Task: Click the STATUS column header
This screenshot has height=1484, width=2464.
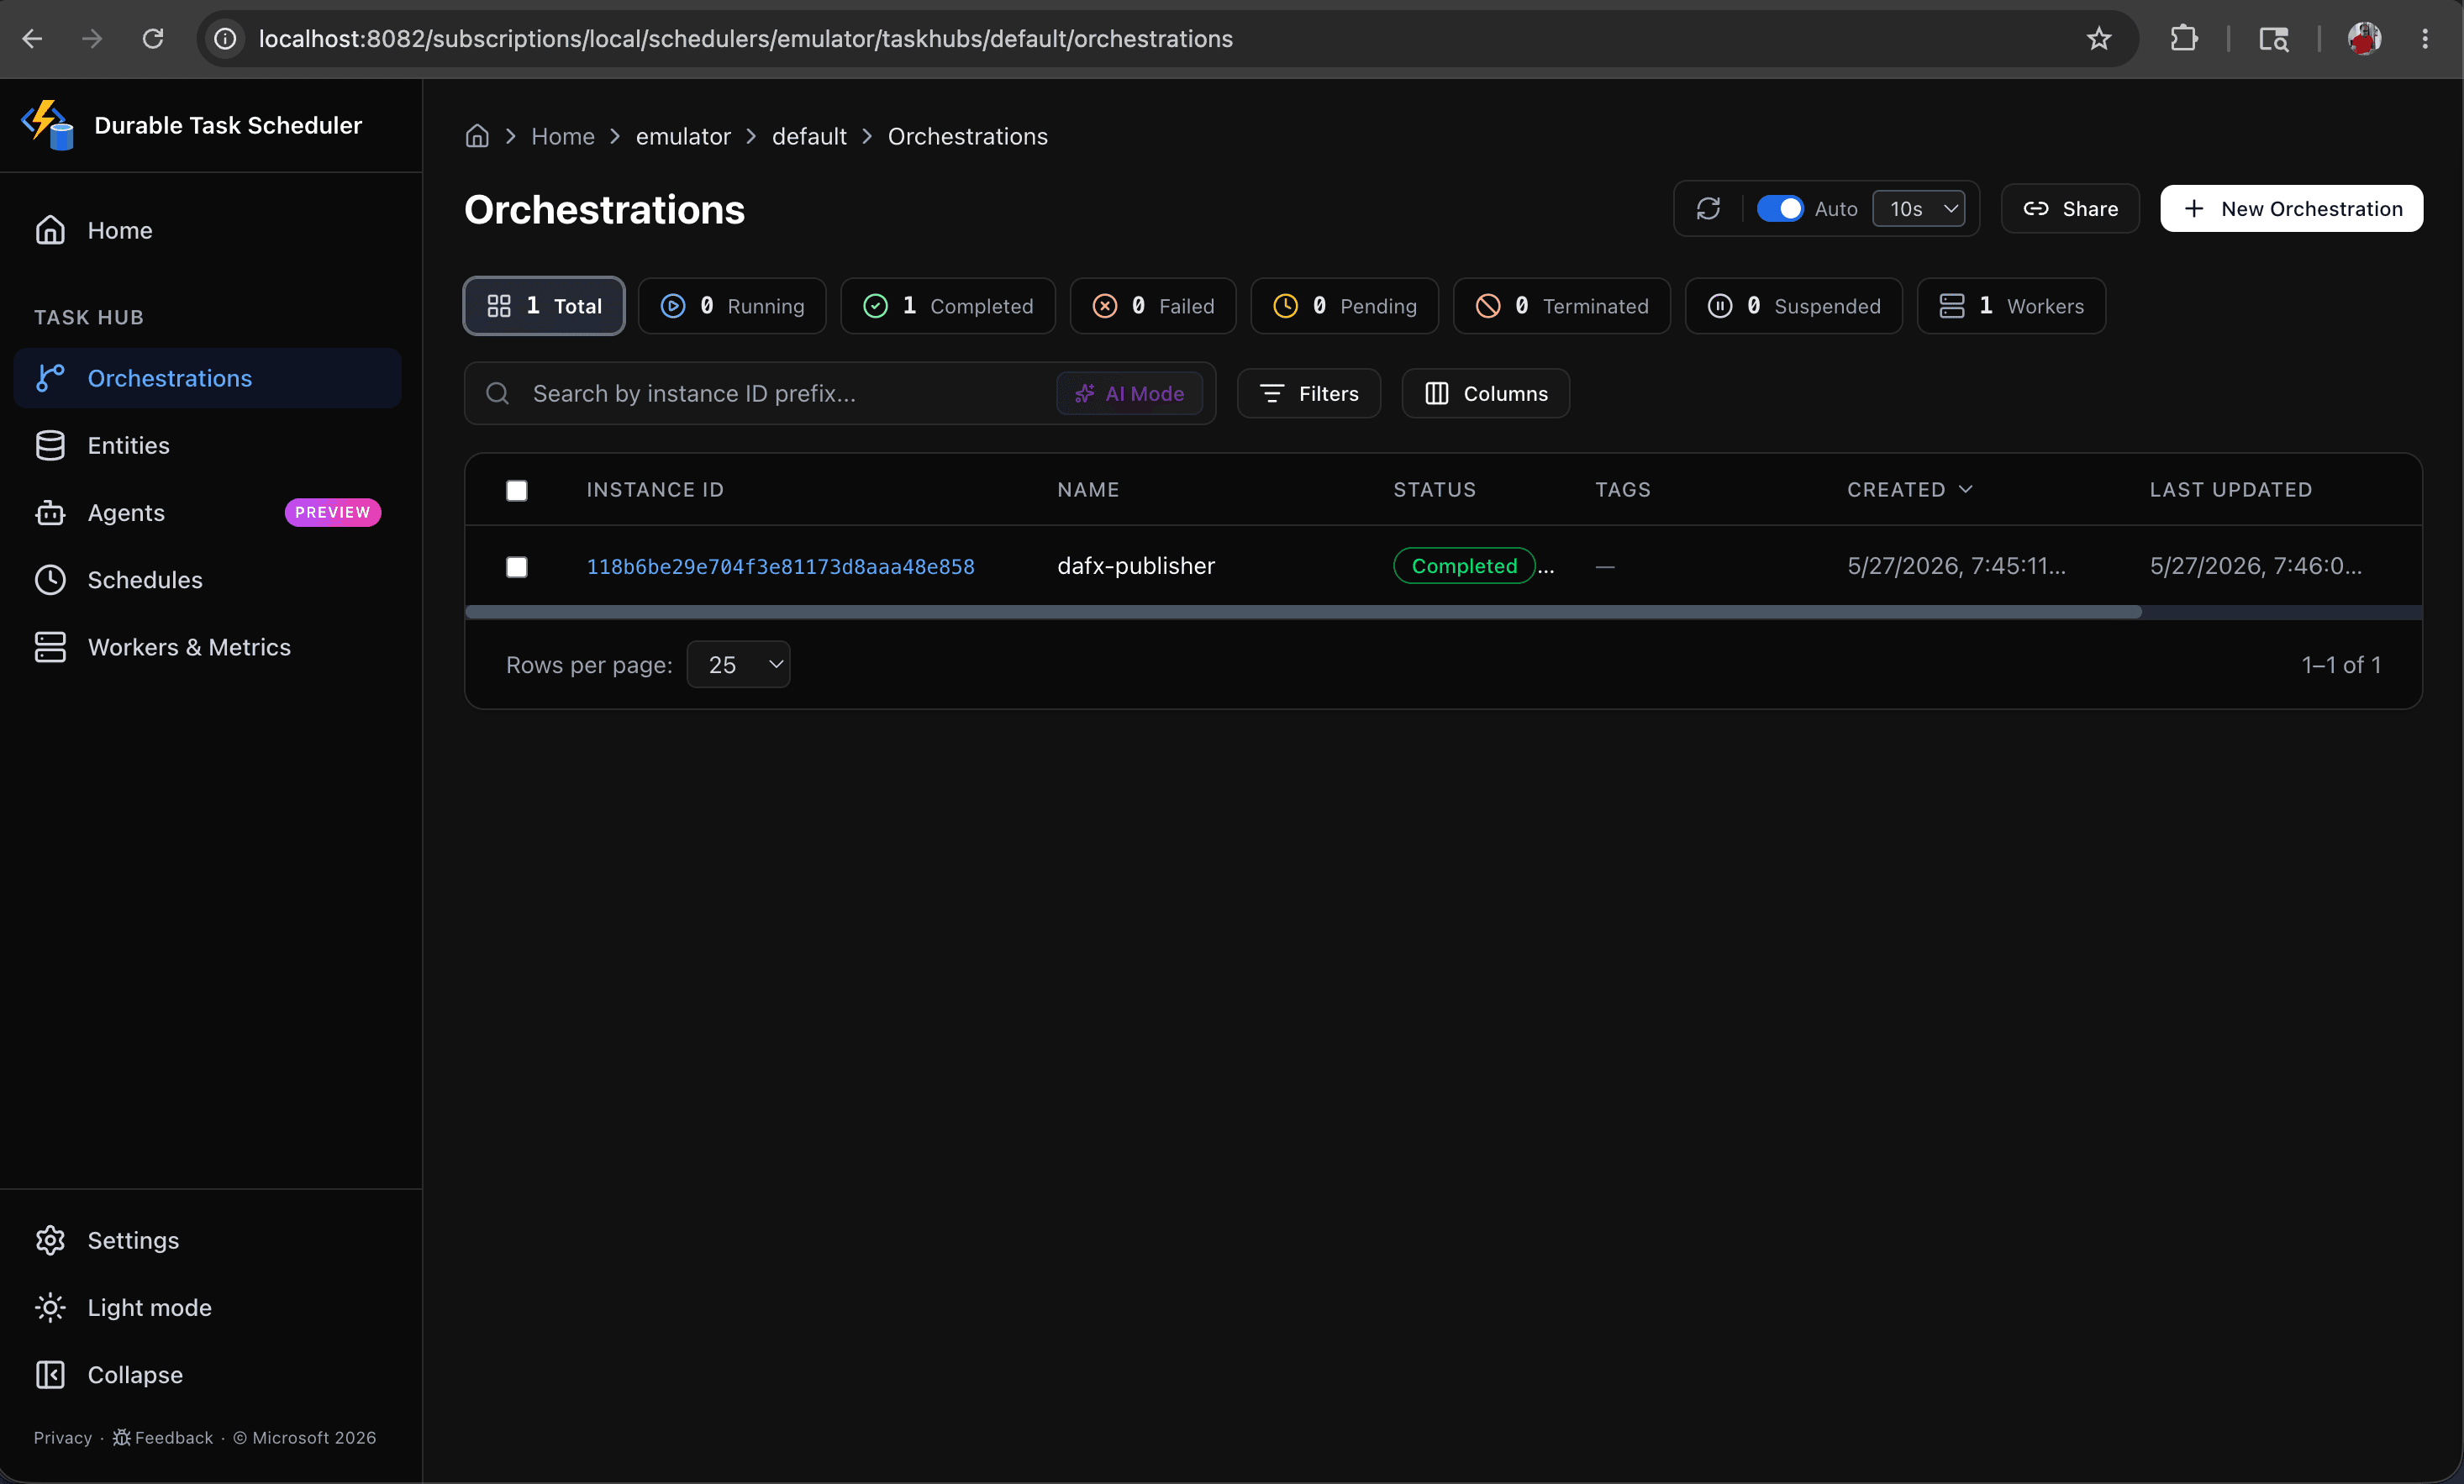Action: [x=1434, y=489]
